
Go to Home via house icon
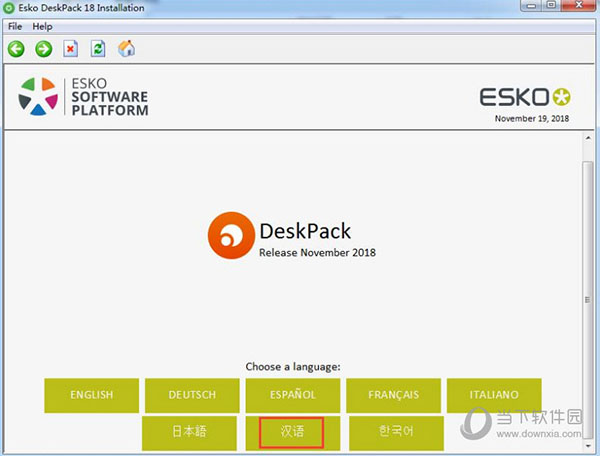click(x=126, y=49)
